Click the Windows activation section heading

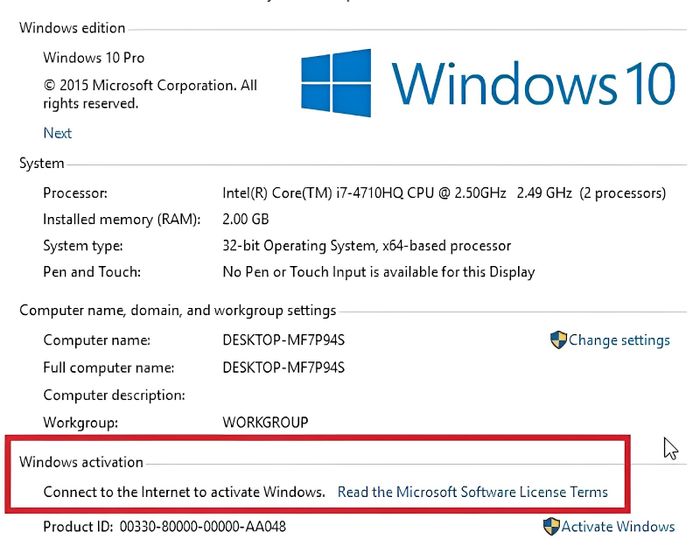tap(81, 462)
